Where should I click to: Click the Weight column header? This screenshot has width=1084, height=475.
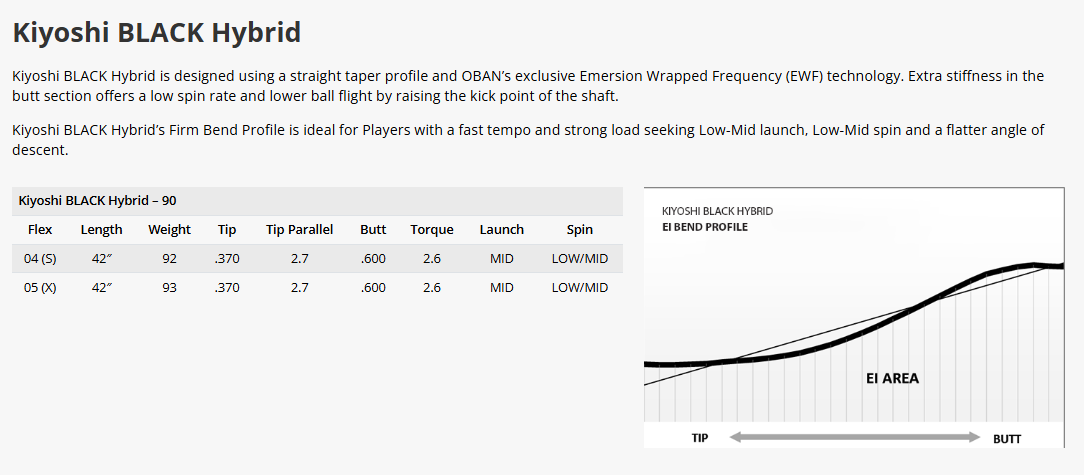(x=169, y=229)
